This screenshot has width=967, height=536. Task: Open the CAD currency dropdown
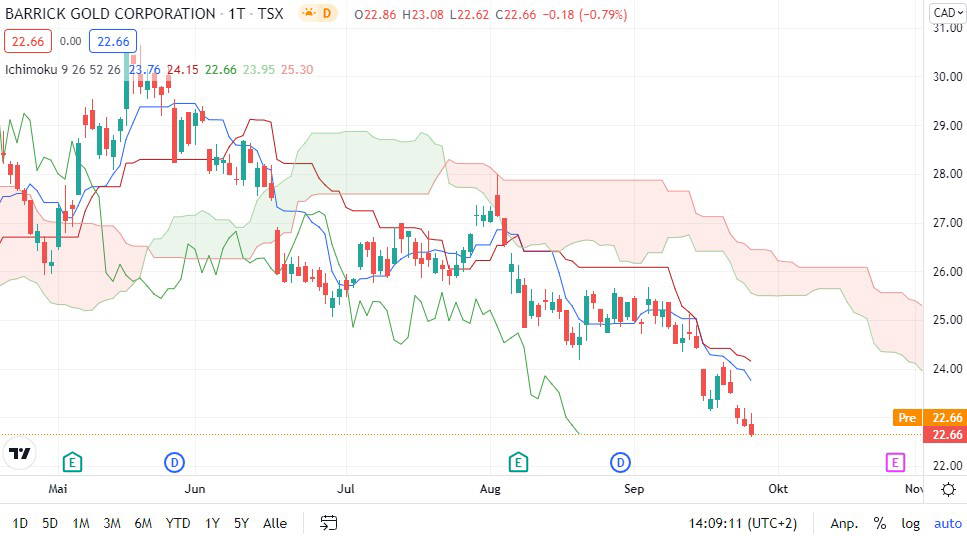[x=947, y=13]
